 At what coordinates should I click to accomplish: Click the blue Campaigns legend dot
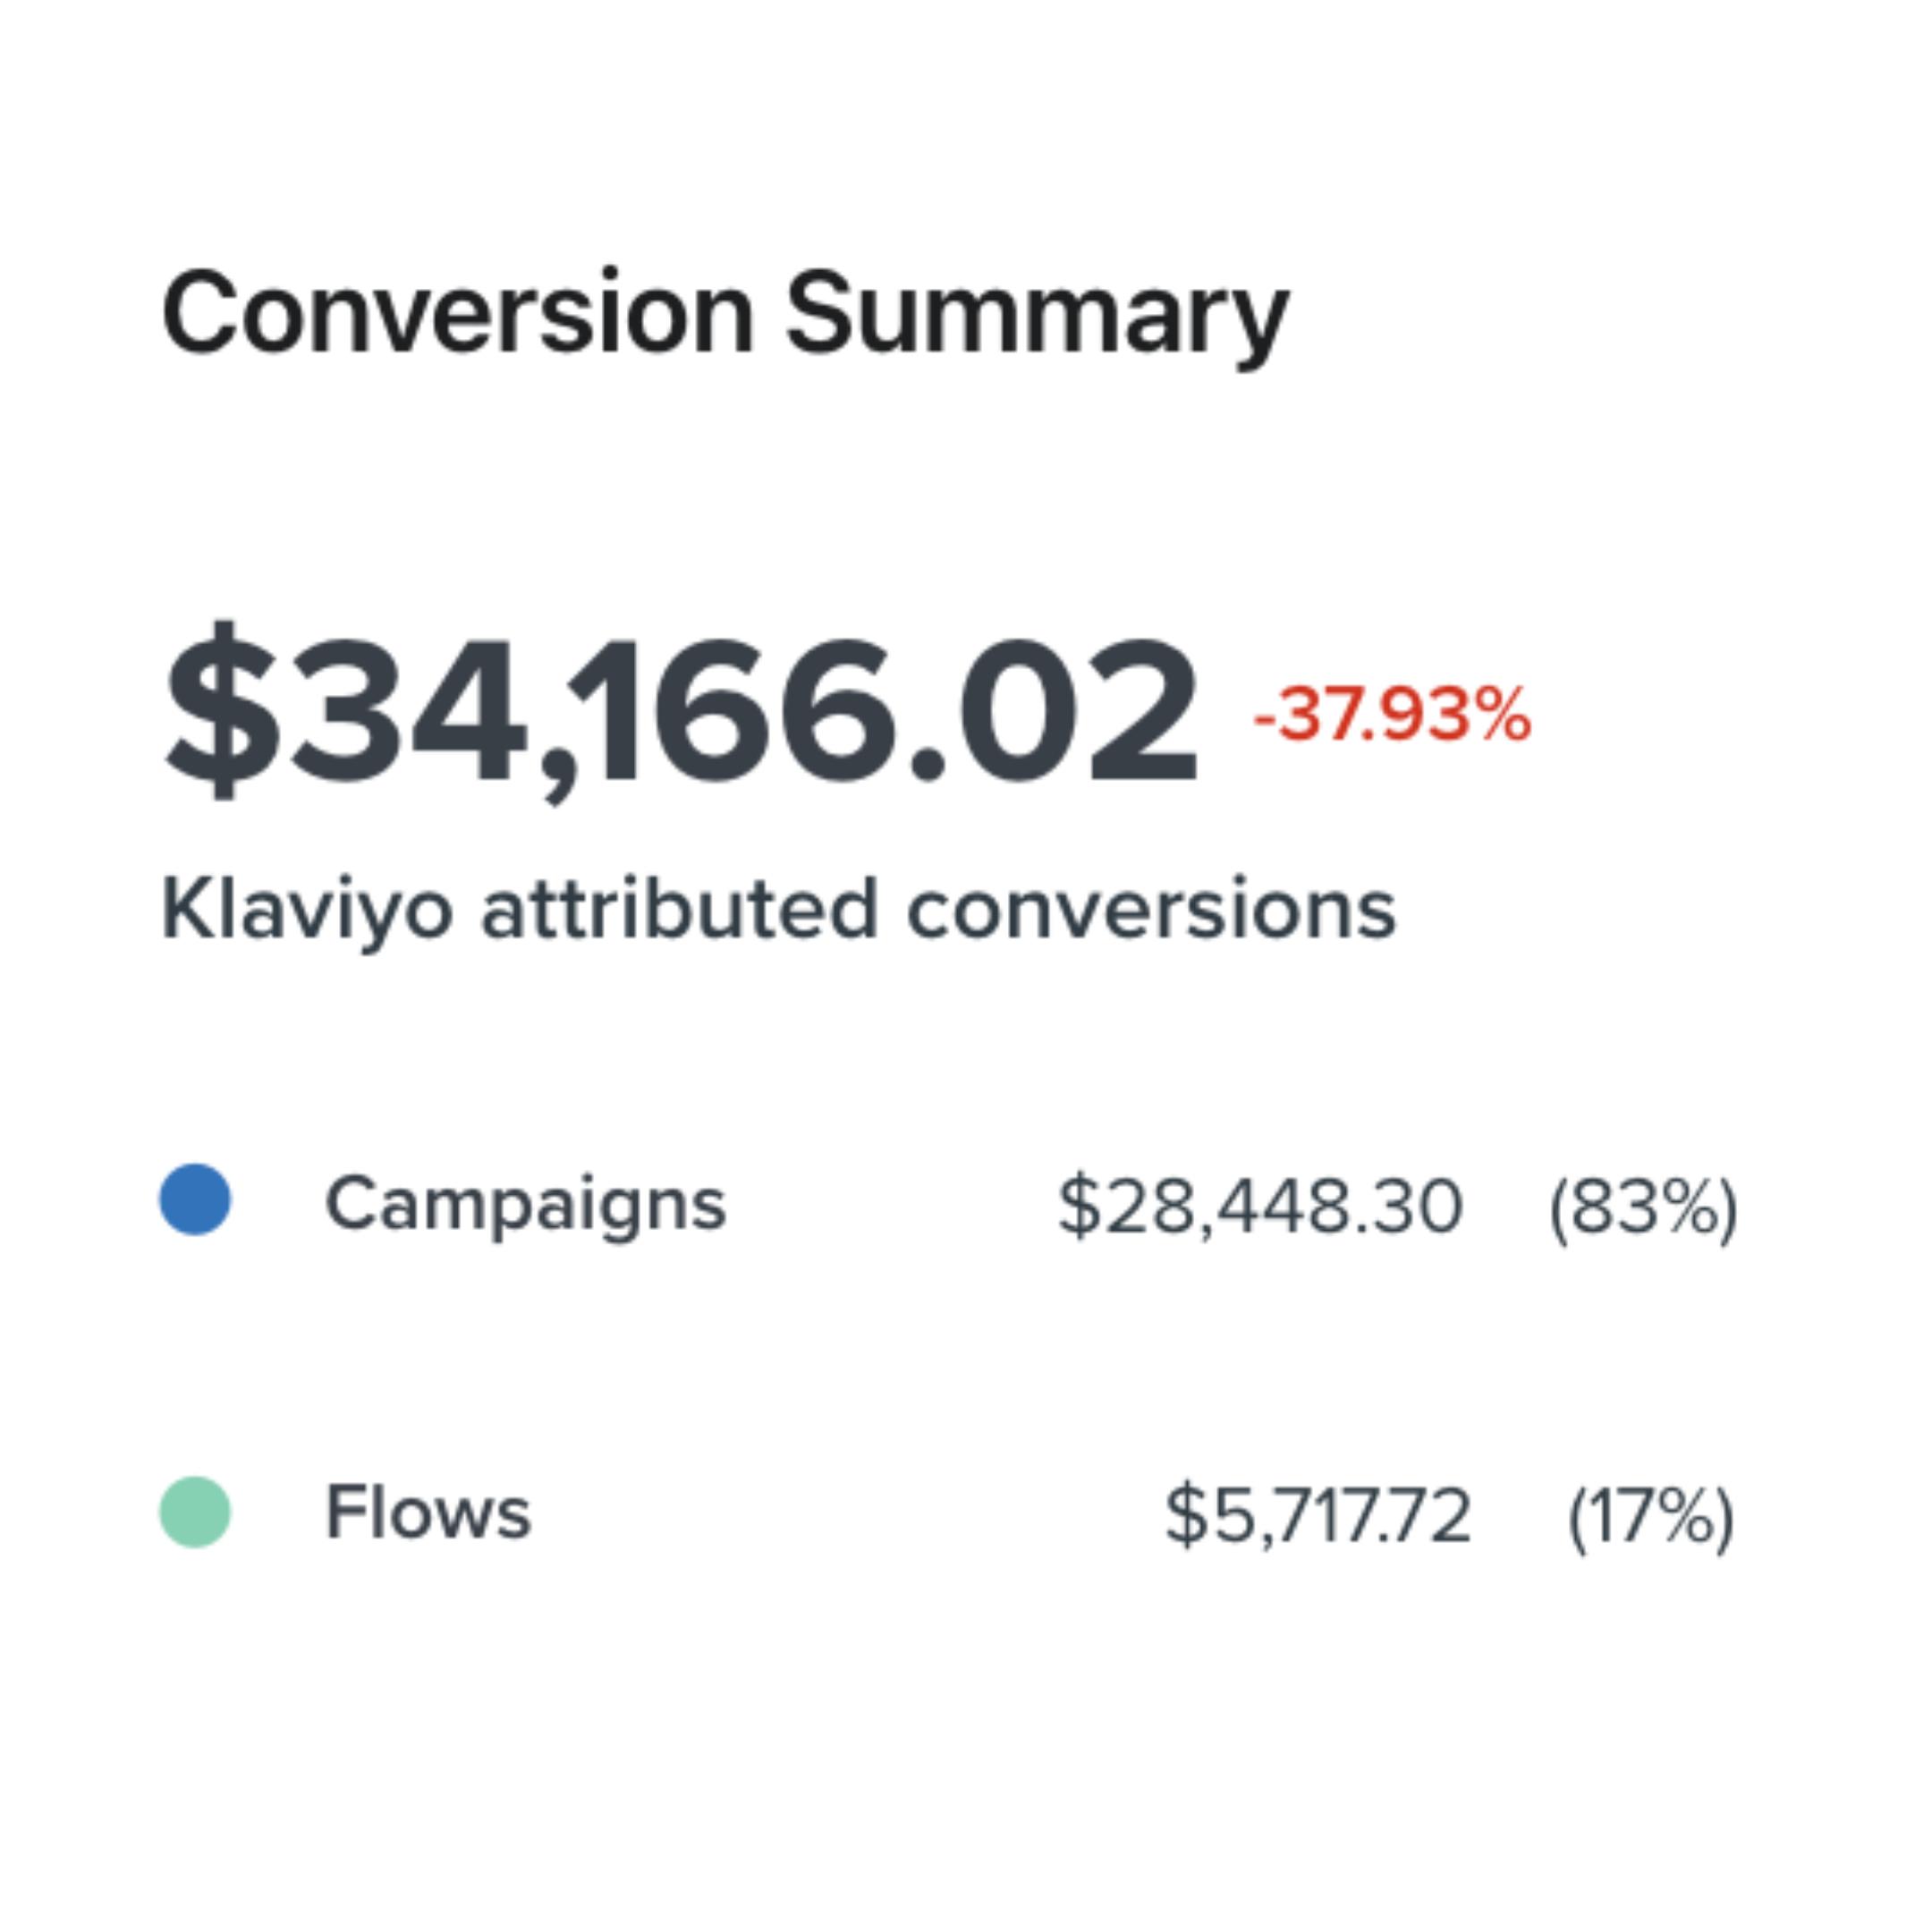(x=195, y=1200)
